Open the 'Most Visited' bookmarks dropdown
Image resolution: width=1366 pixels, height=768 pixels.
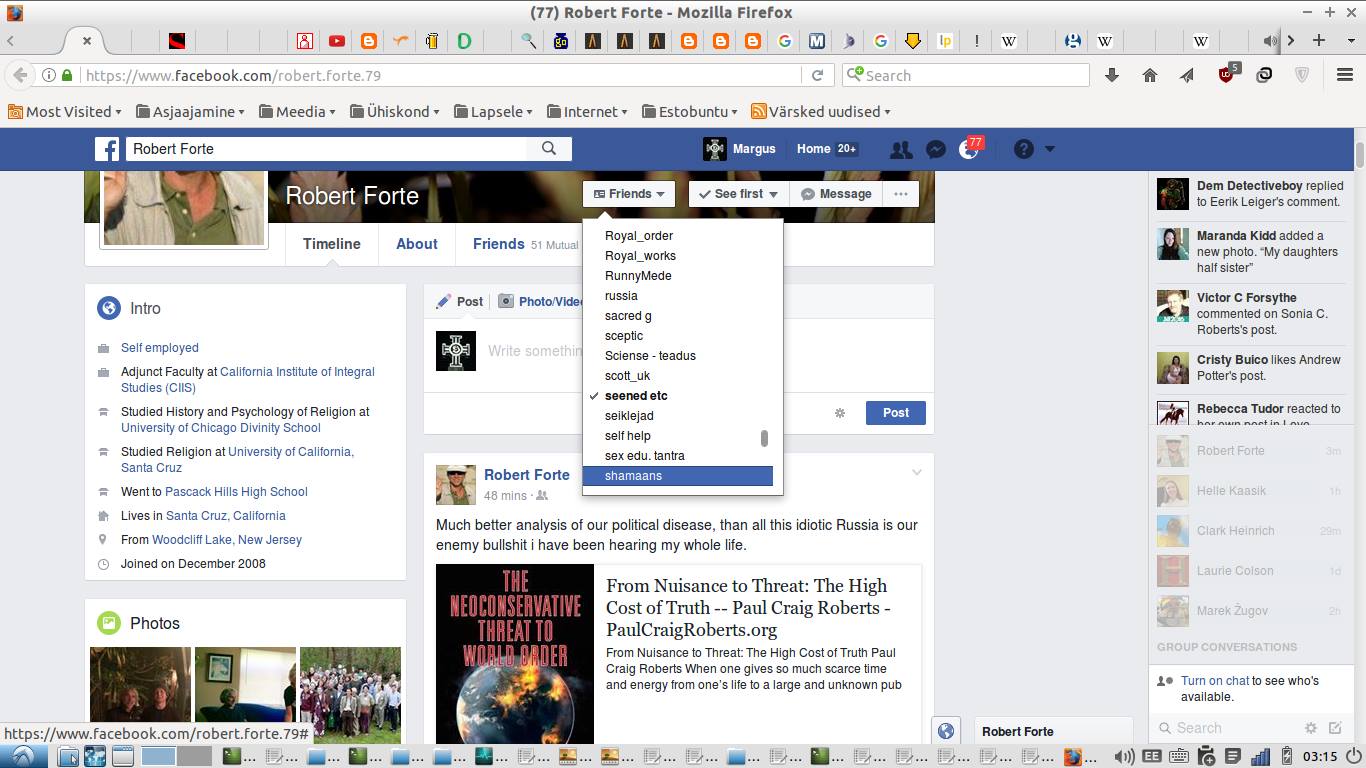pos(65,112)
